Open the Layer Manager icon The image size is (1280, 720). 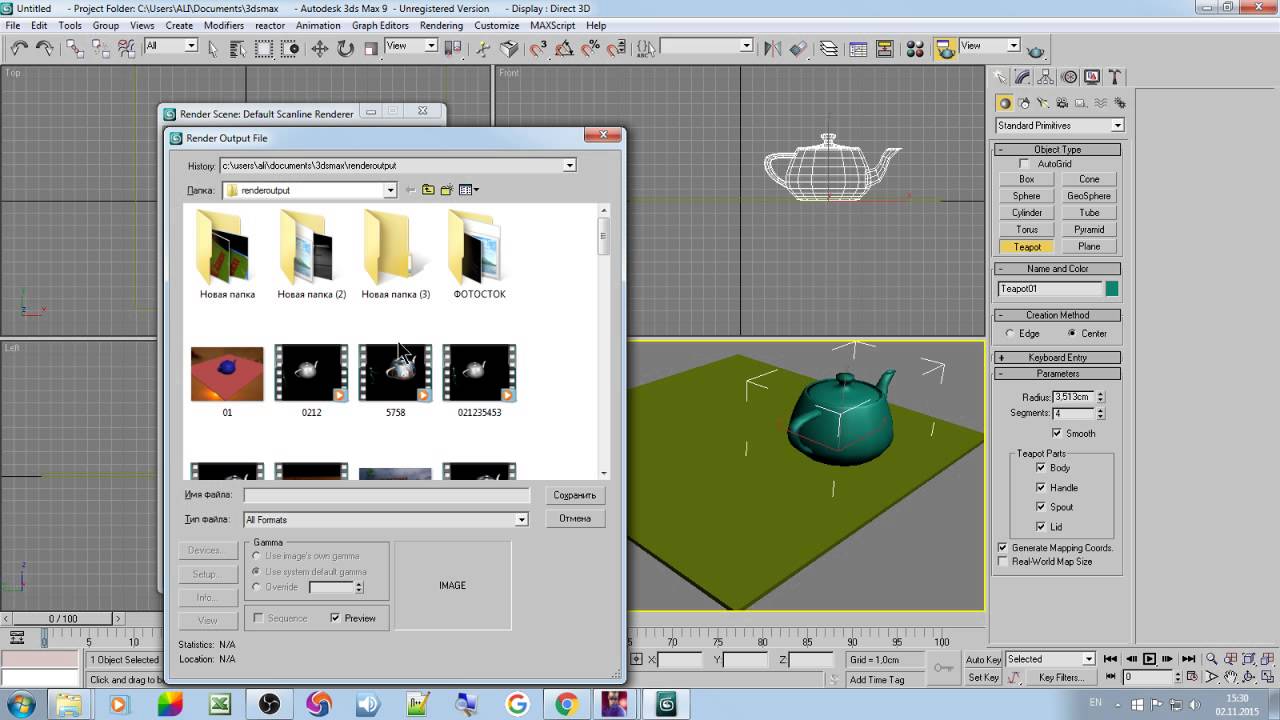829,48
